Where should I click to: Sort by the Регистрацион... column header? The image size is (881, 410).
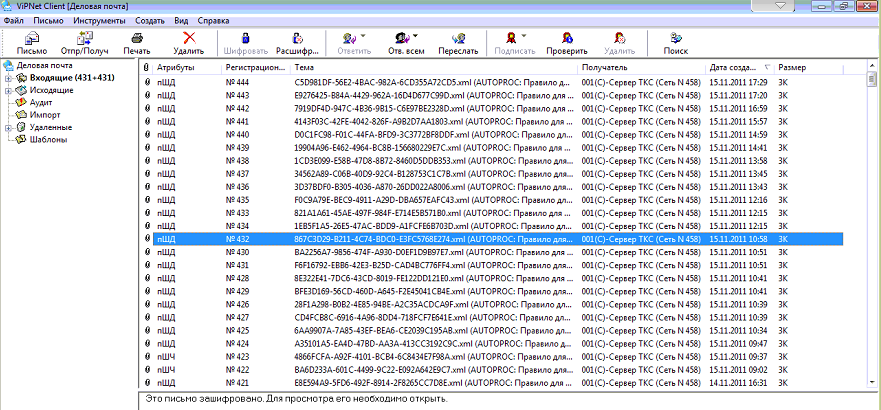(256, 67)
